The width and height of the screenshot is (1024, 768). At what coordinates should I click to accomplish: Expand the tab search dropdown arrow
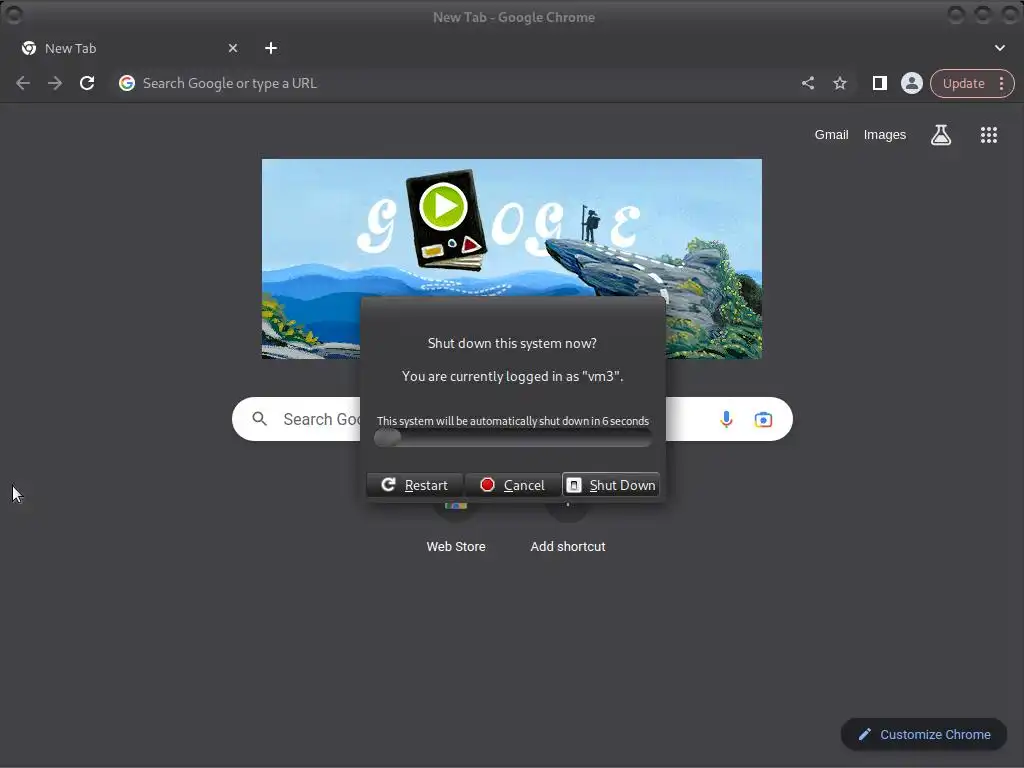point(999,48)
